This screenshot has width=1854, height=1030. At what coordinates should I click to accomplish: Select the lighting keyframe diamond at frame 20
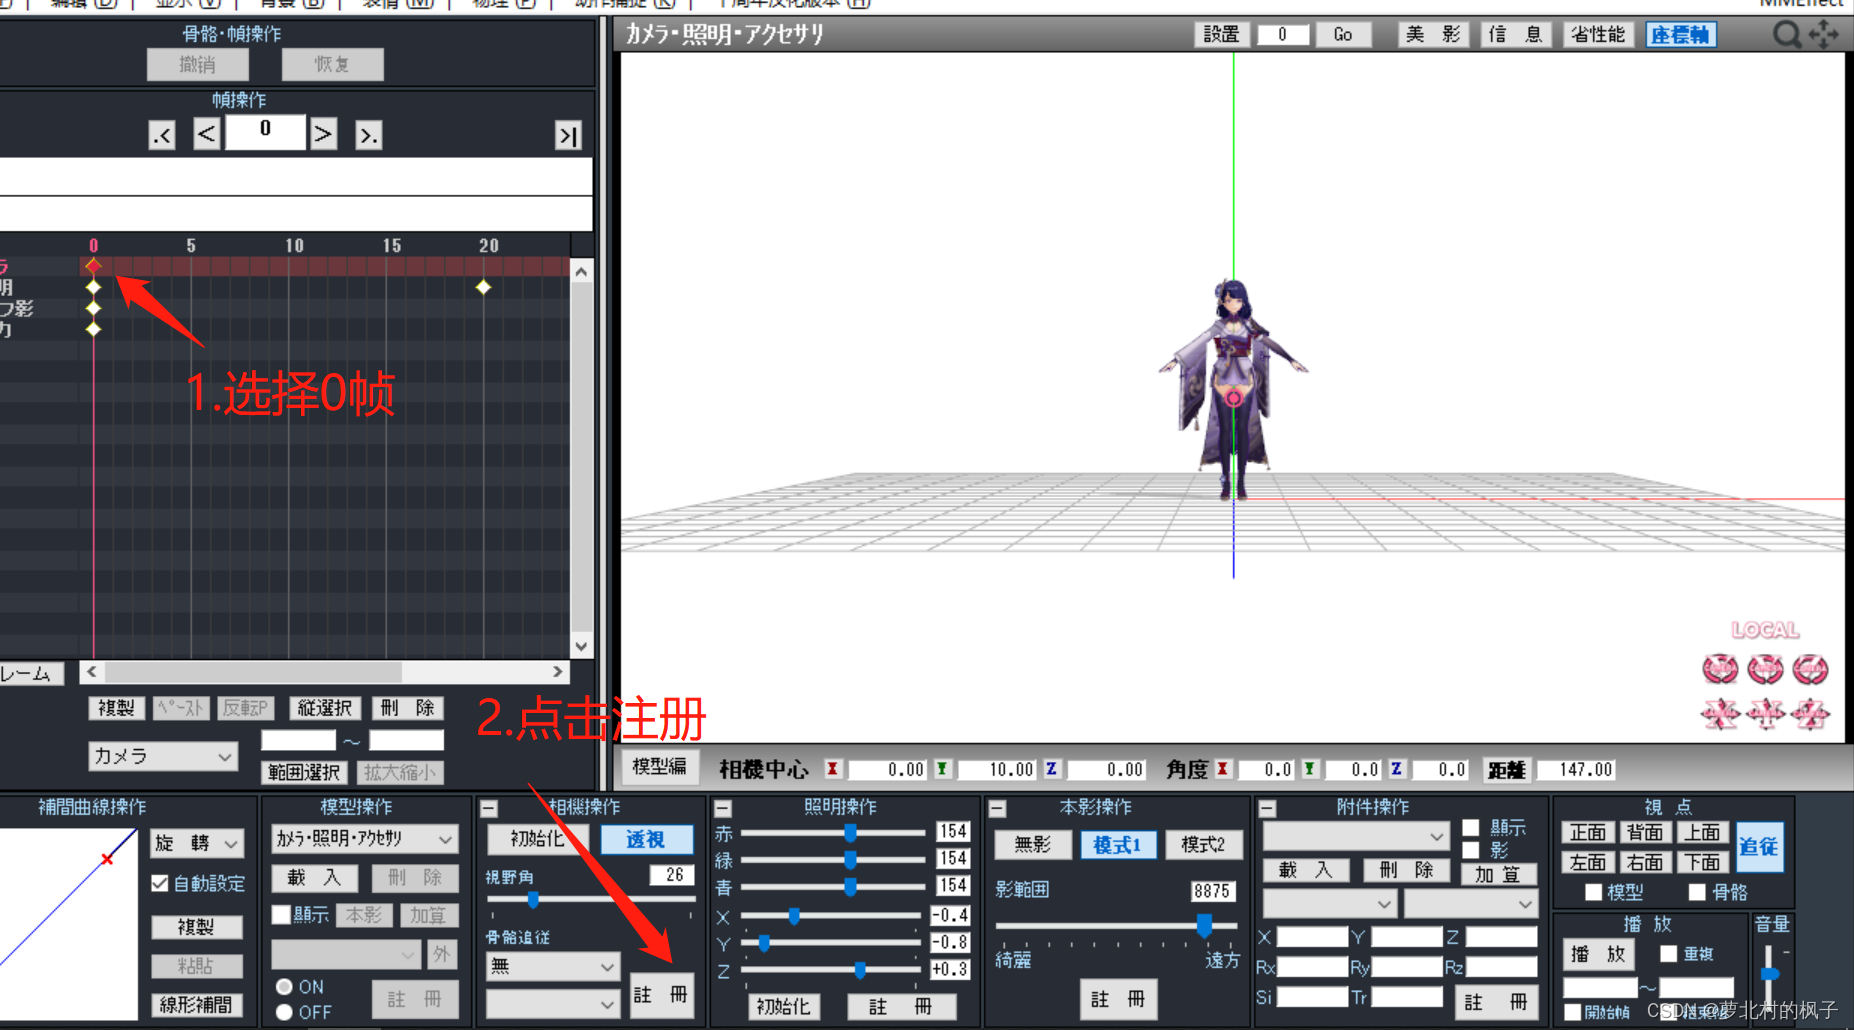coord(483,287)
